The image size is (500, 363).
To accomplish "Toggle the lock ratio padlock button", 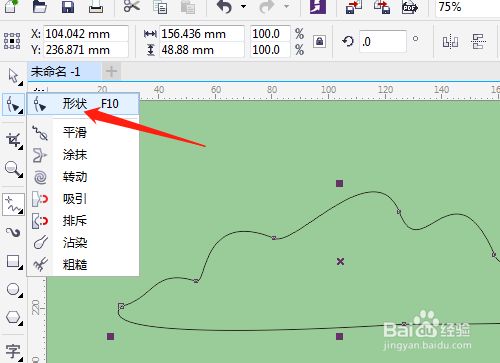I will 319,42.
